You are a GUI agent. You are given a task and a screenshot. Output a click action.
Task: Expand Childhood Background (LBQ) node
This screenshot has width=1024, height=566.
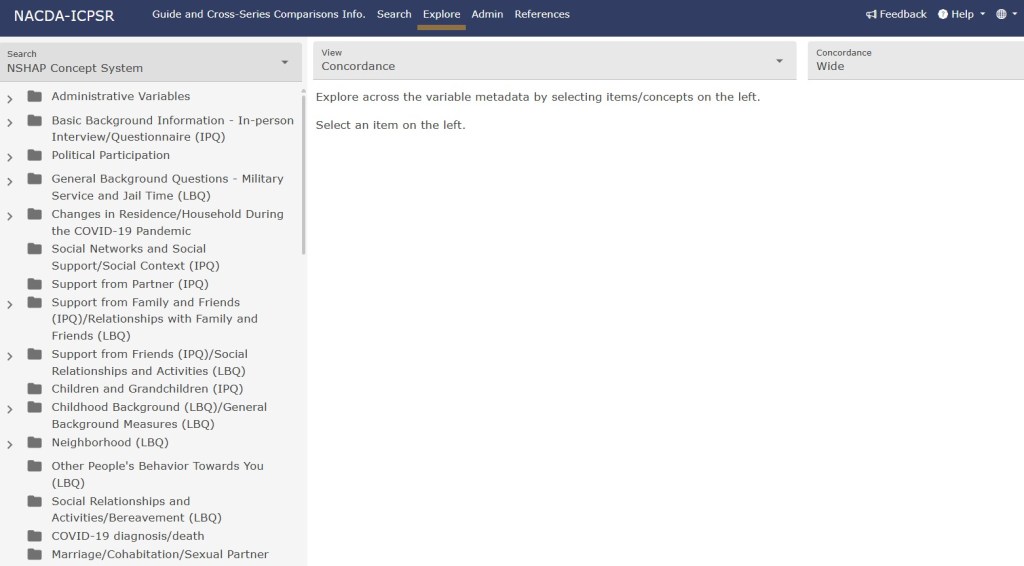pos(10,409)
